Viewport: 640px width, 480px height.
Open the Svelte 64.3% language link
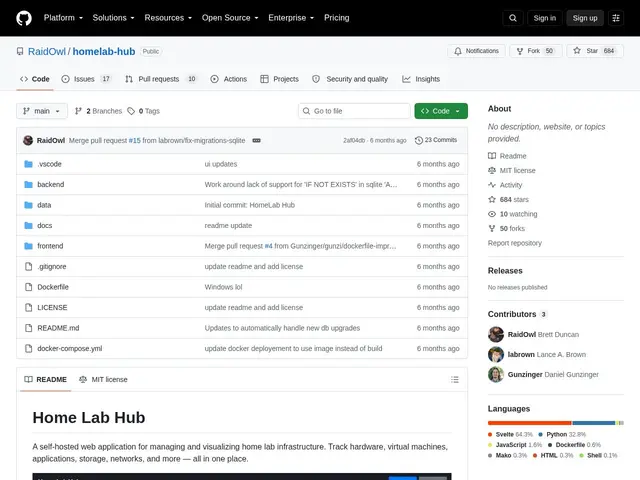tap(510, 434)
